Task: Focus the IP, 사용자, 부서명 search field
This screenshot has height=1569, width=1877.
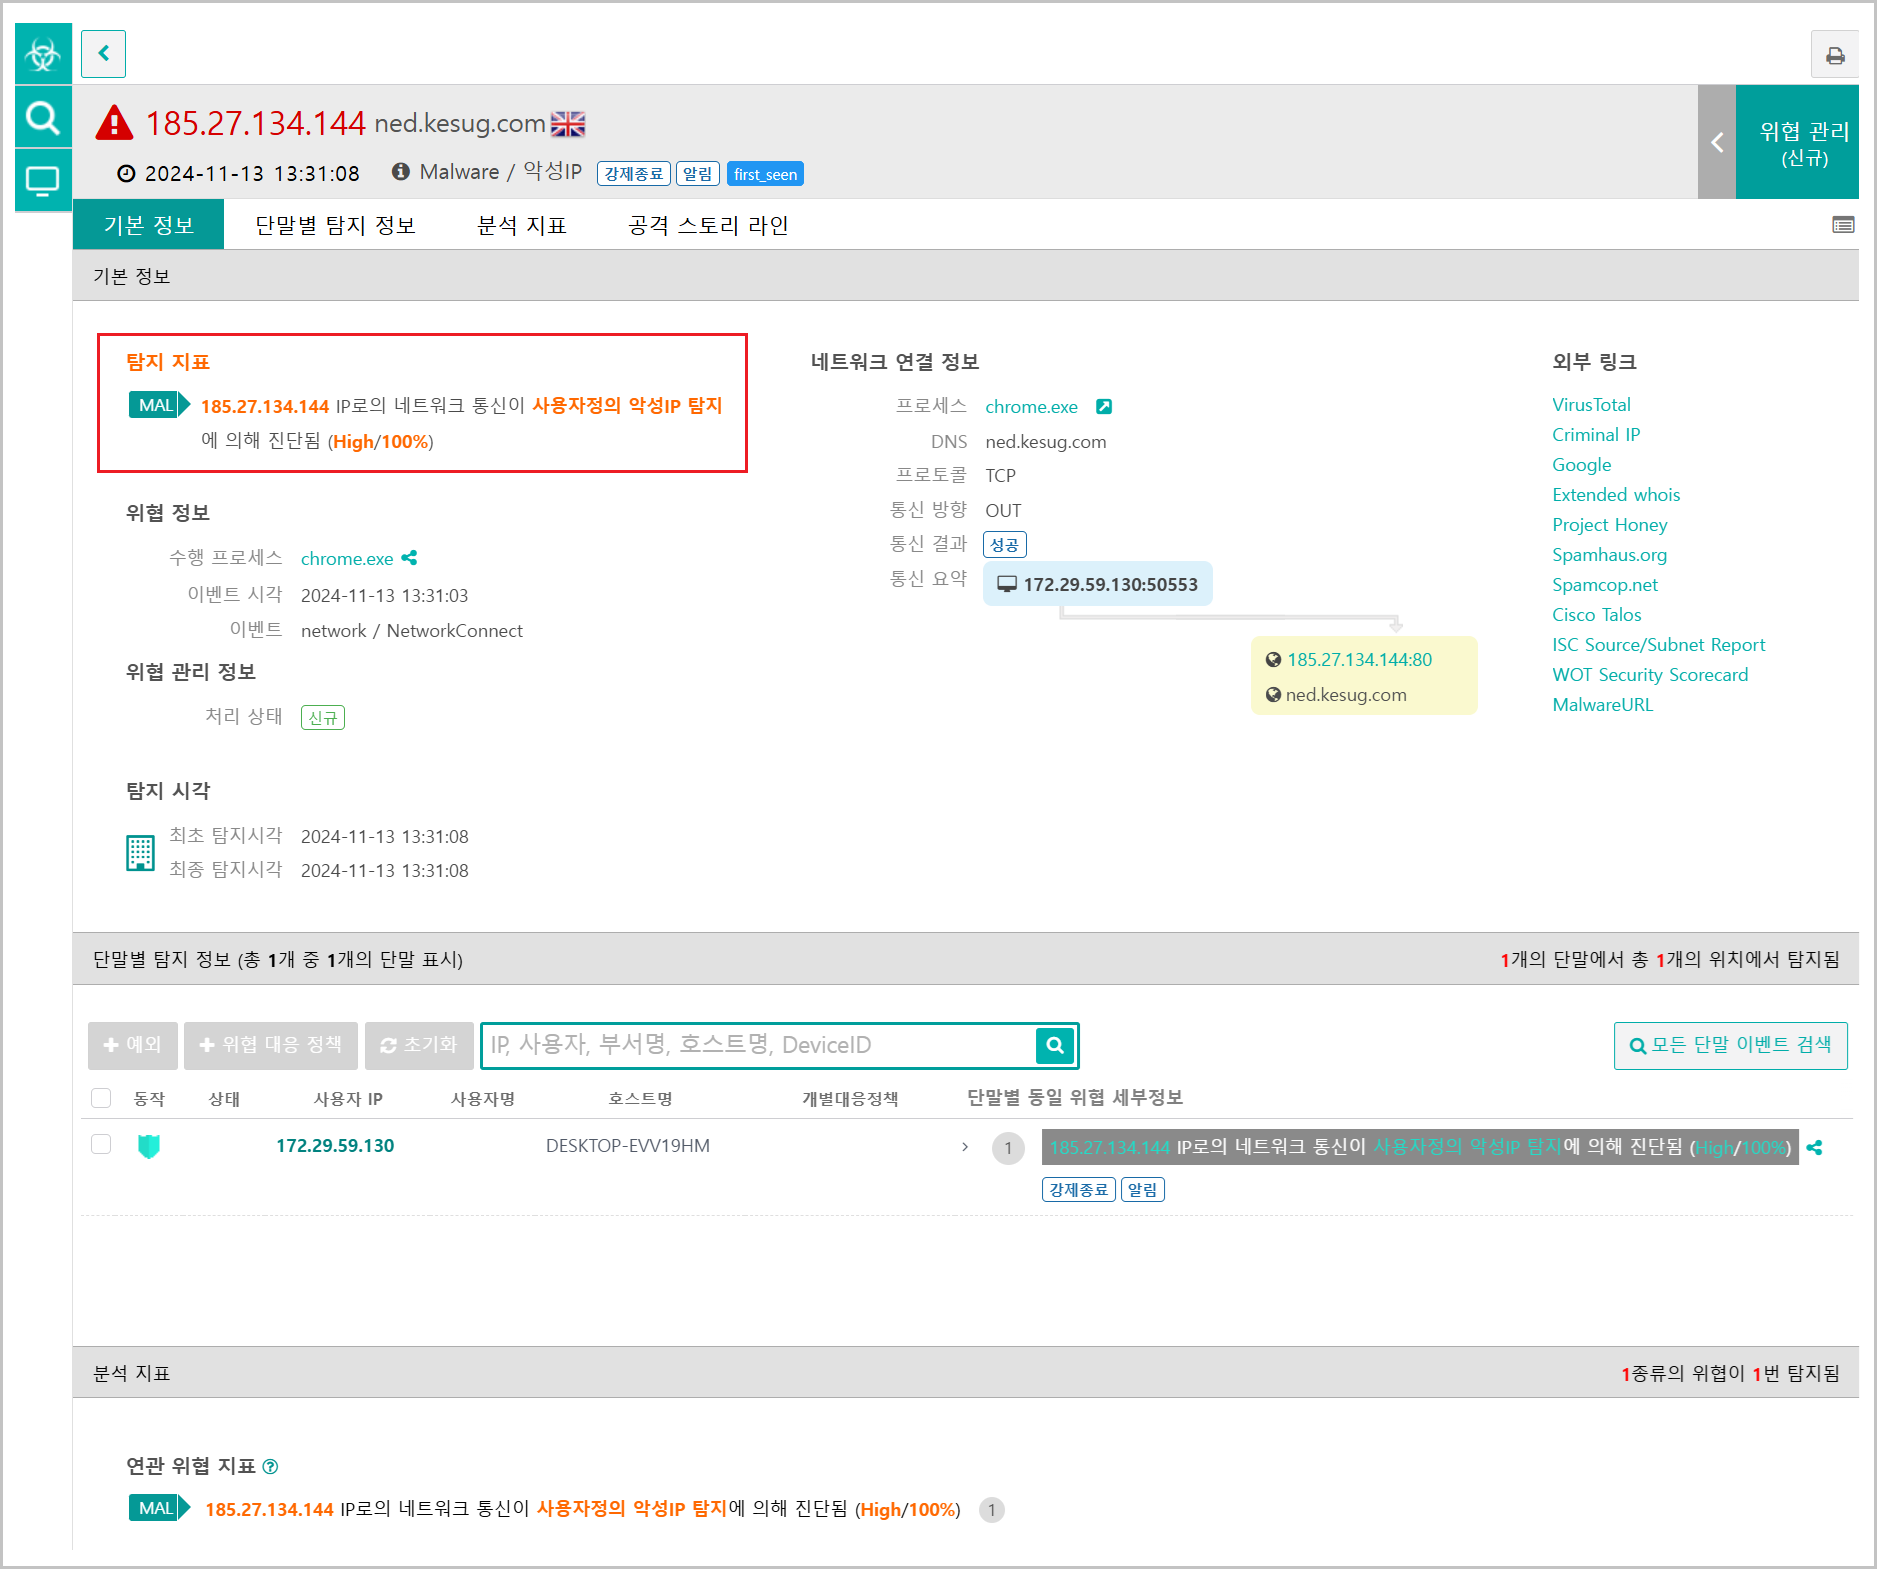Action: tap(760, 1045)
